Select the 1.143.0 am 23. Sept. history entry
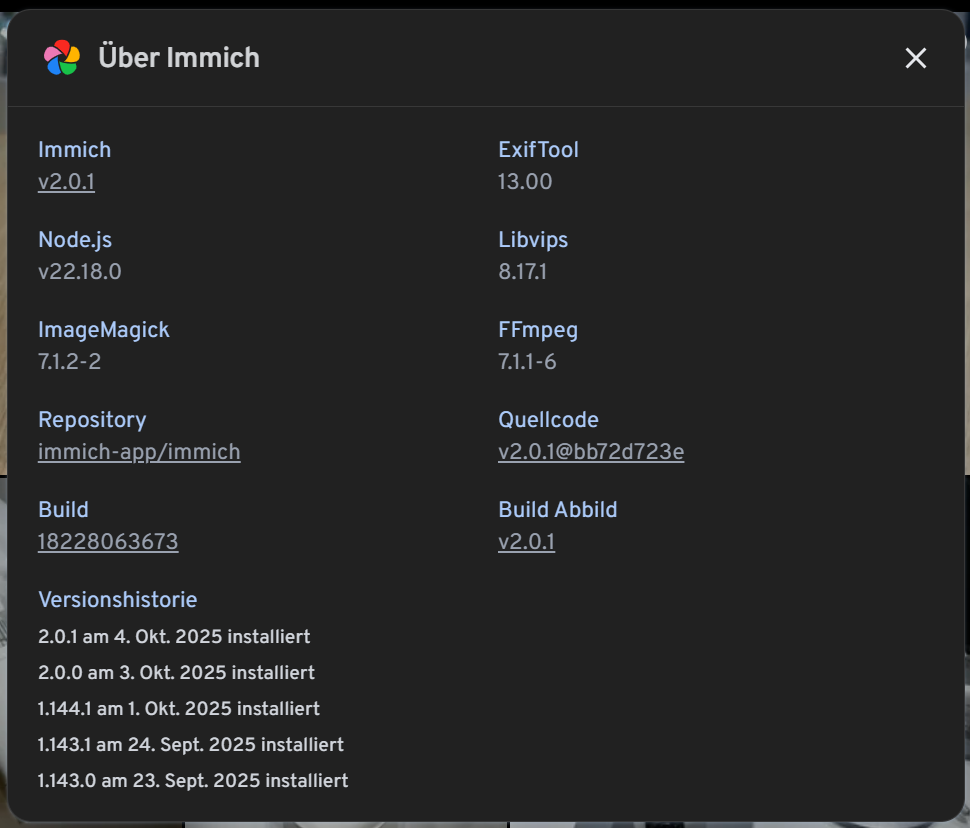The image size is (970, 828). tap(193, 781)
